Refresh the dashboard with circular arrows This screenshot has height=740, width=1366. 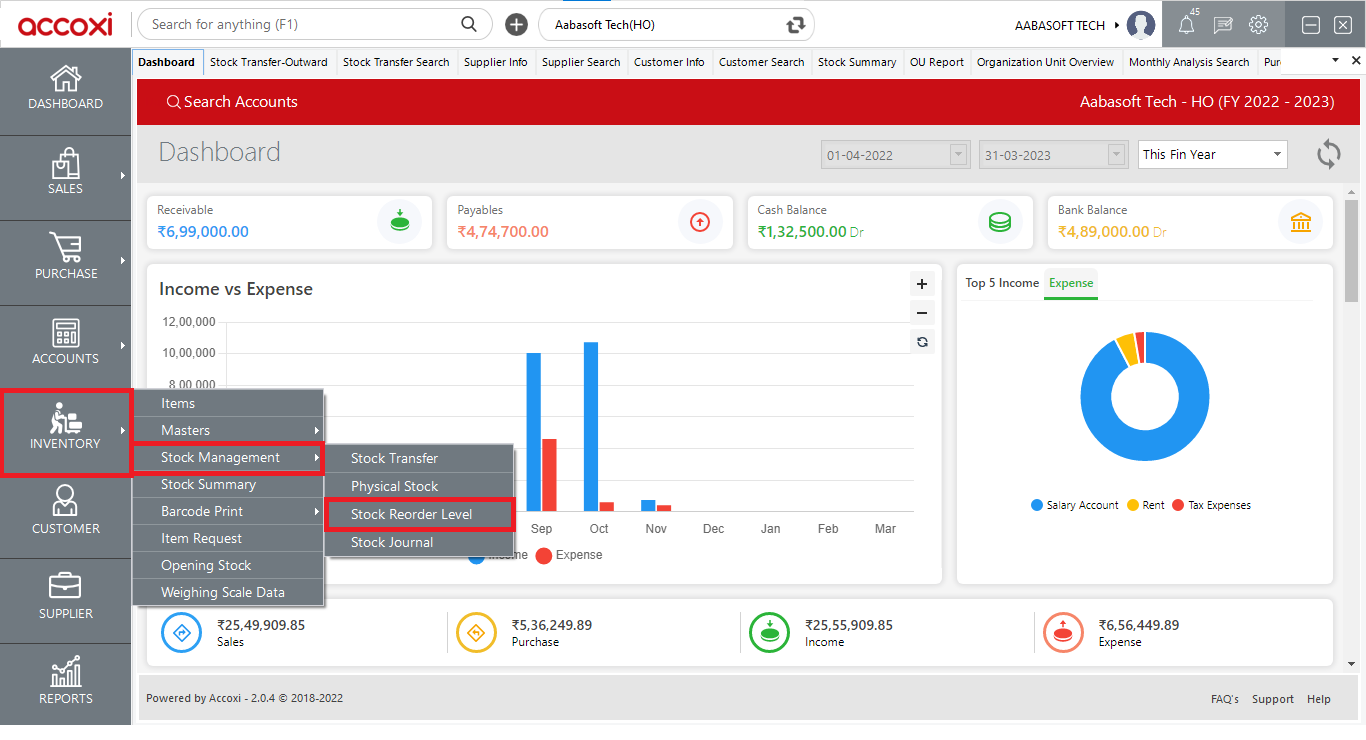coord(1328,154)
